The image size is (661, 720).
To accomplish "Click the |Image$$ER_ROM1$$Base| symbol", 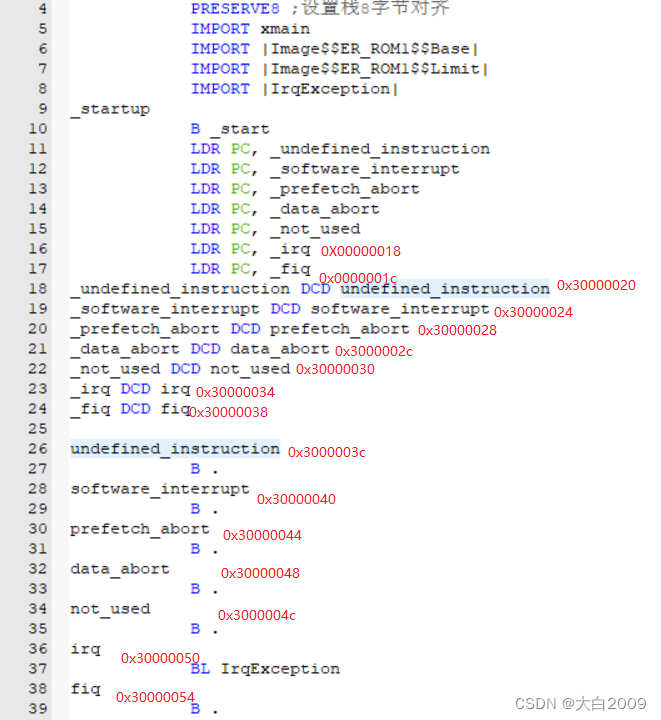I will pyautogui.click(x=370, y=49).
